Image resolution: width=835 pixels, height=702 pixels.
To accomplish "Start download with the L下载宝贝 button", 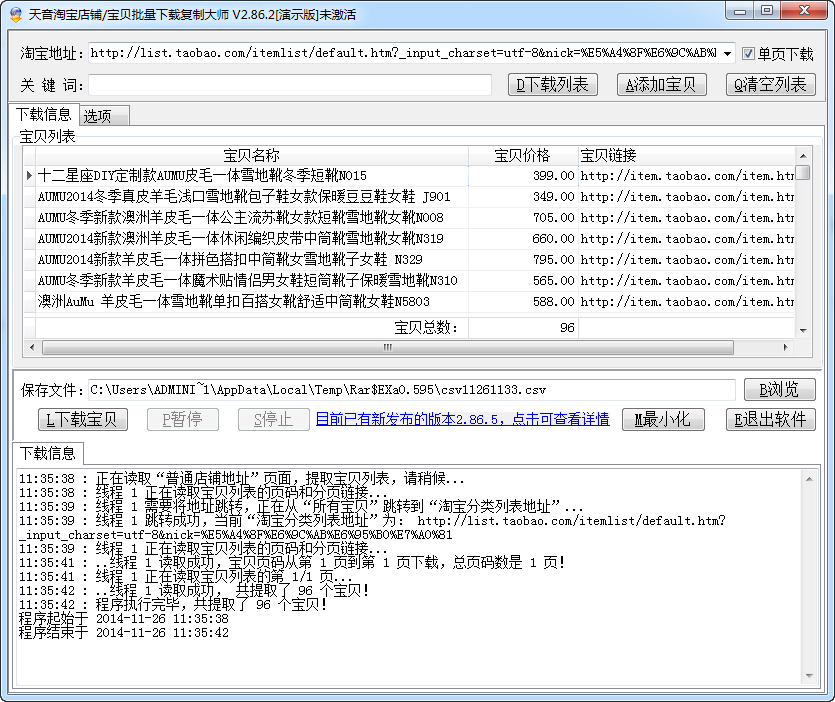I will click(x=83, y=420).
